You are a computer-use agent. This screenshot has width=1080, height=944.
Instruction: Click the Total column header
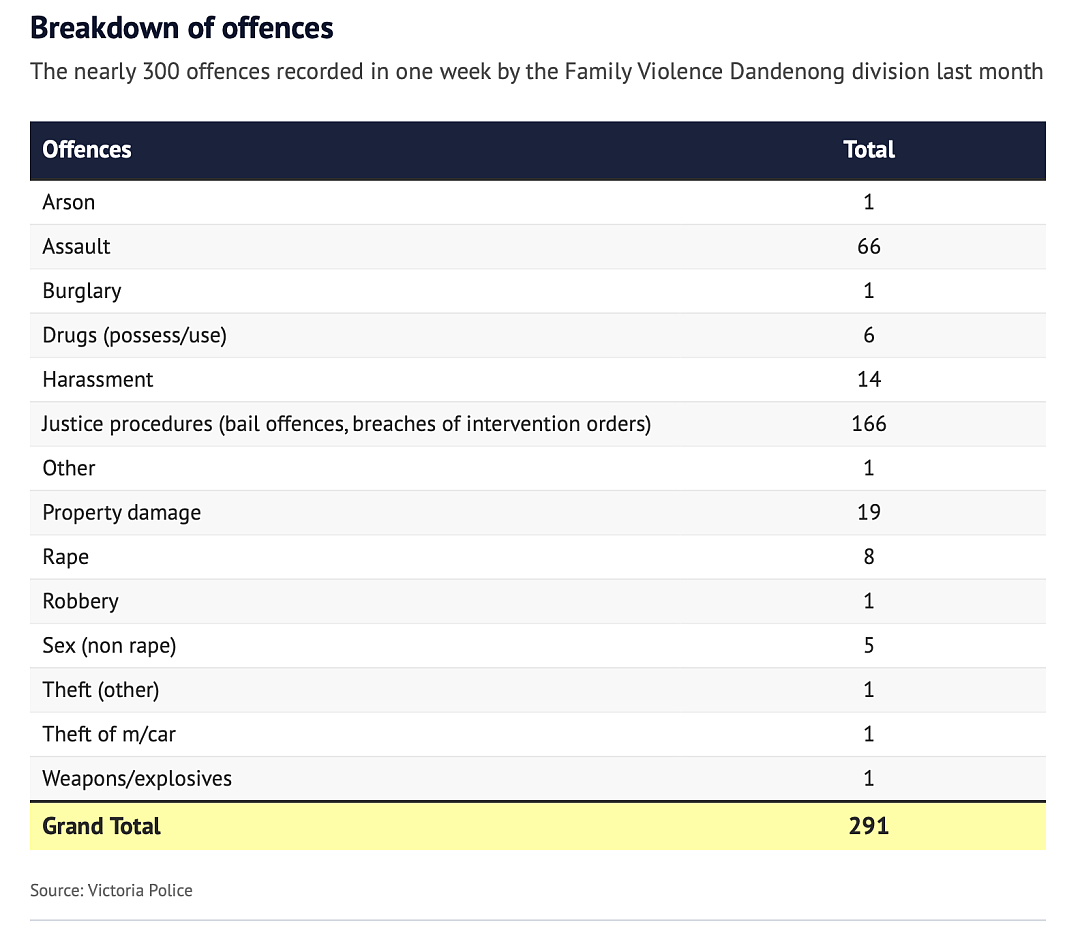[869, 149]
